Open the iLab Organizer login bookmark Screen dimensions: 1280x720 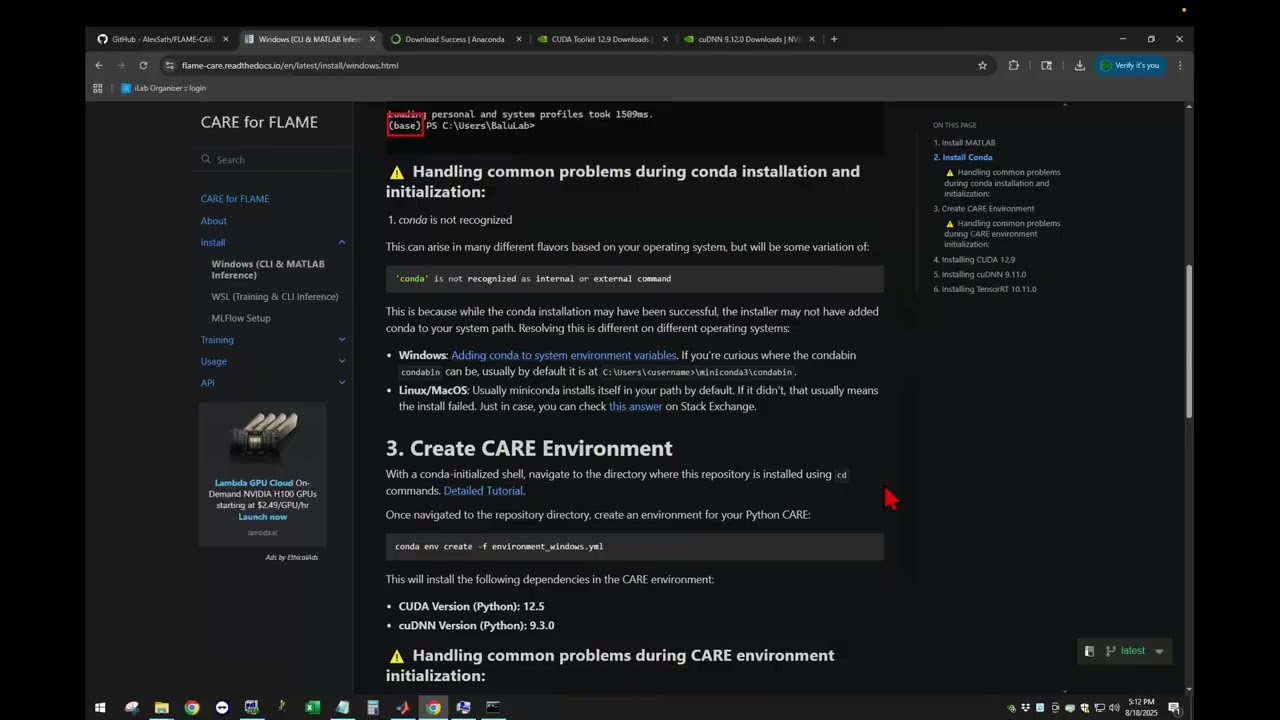pos(164,88)
